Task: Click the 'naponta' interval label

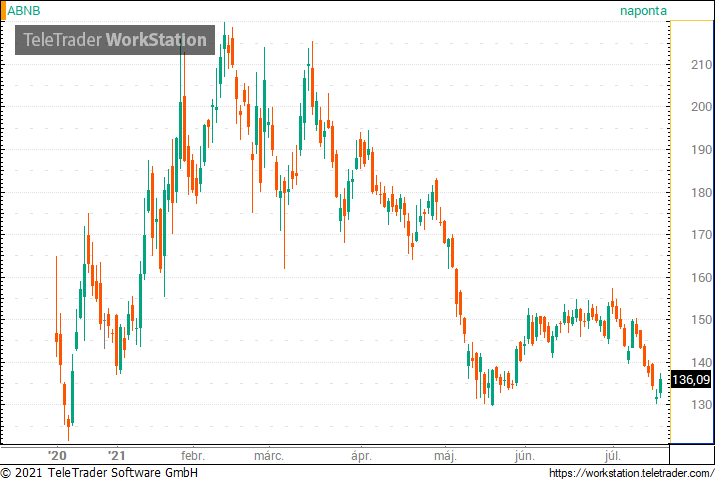Action: pos(643,11)
